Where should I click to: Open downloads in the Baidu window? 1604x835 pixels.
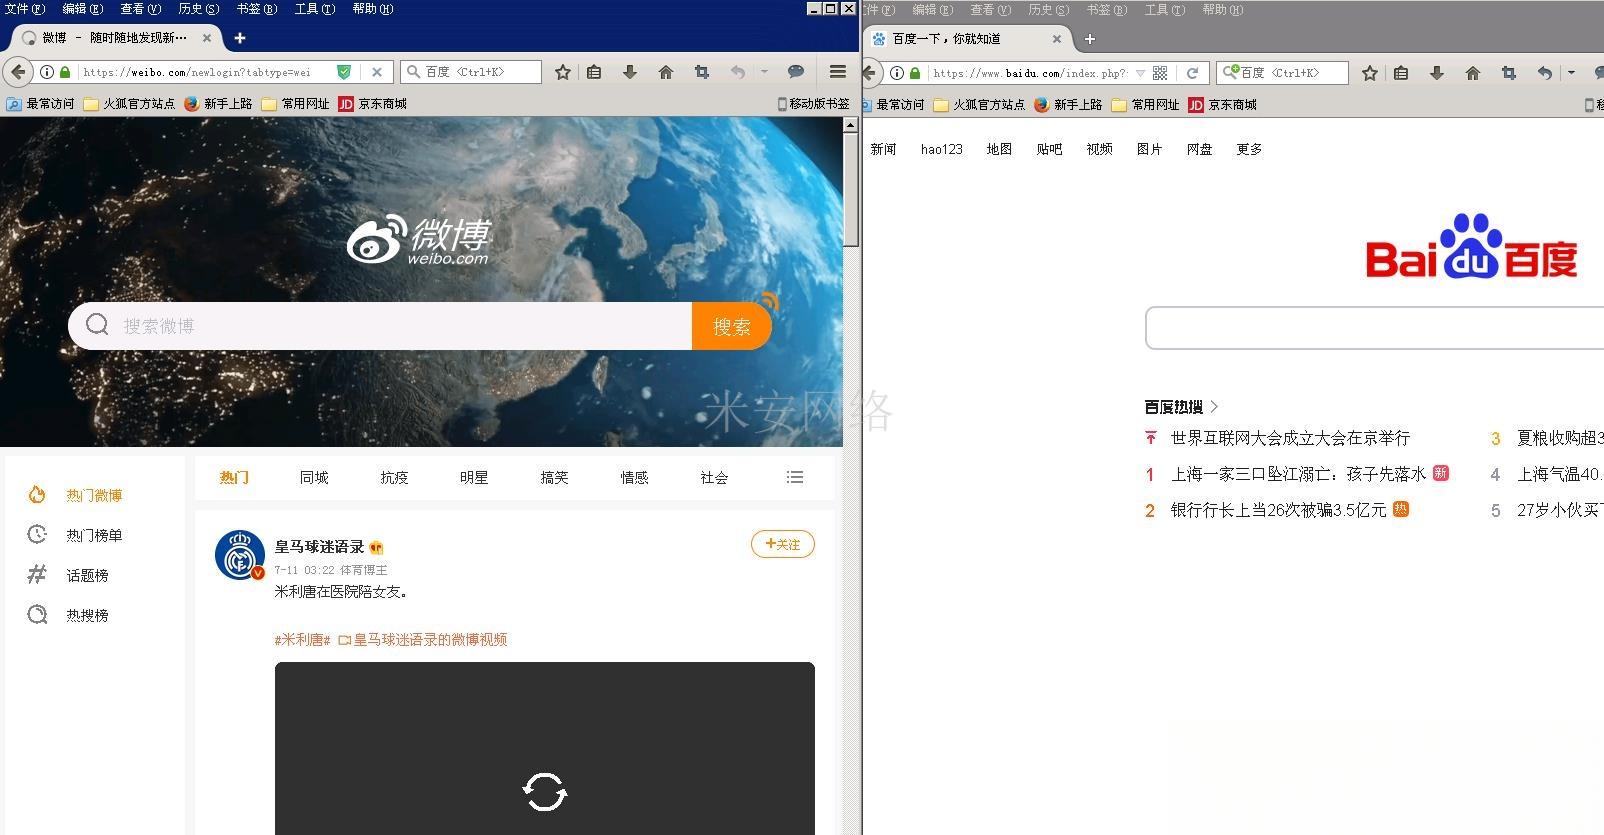click(1436, 73)
